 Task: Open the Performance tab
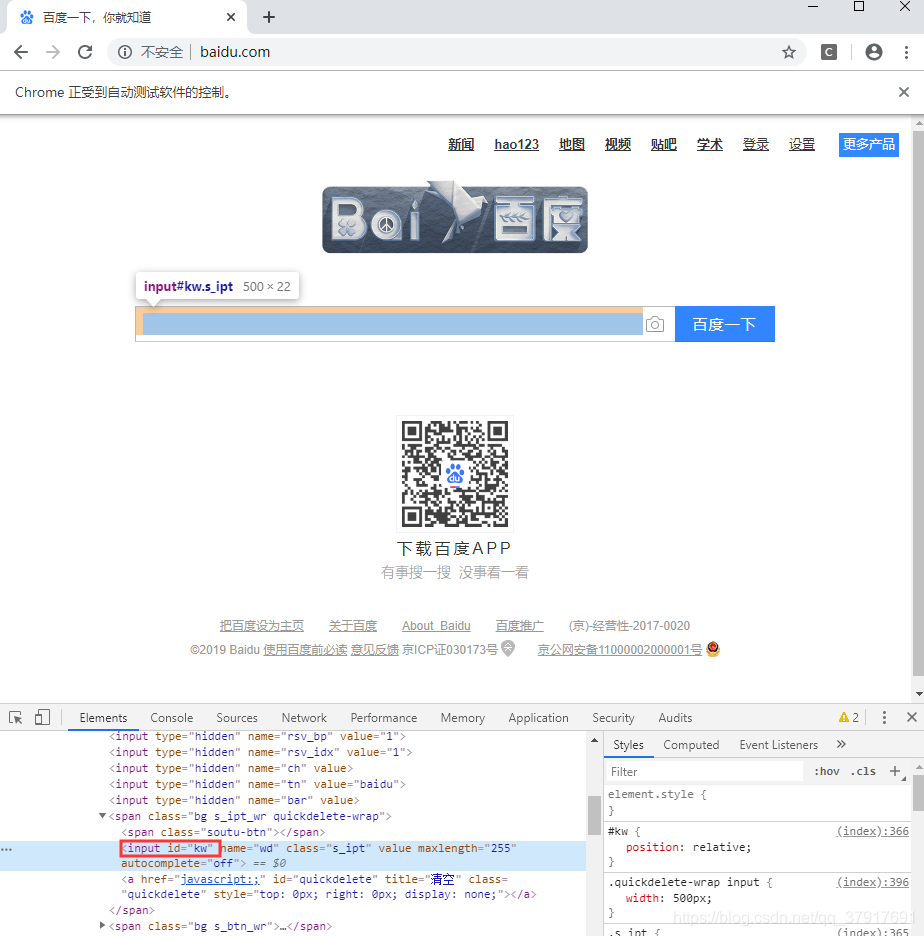384,718
